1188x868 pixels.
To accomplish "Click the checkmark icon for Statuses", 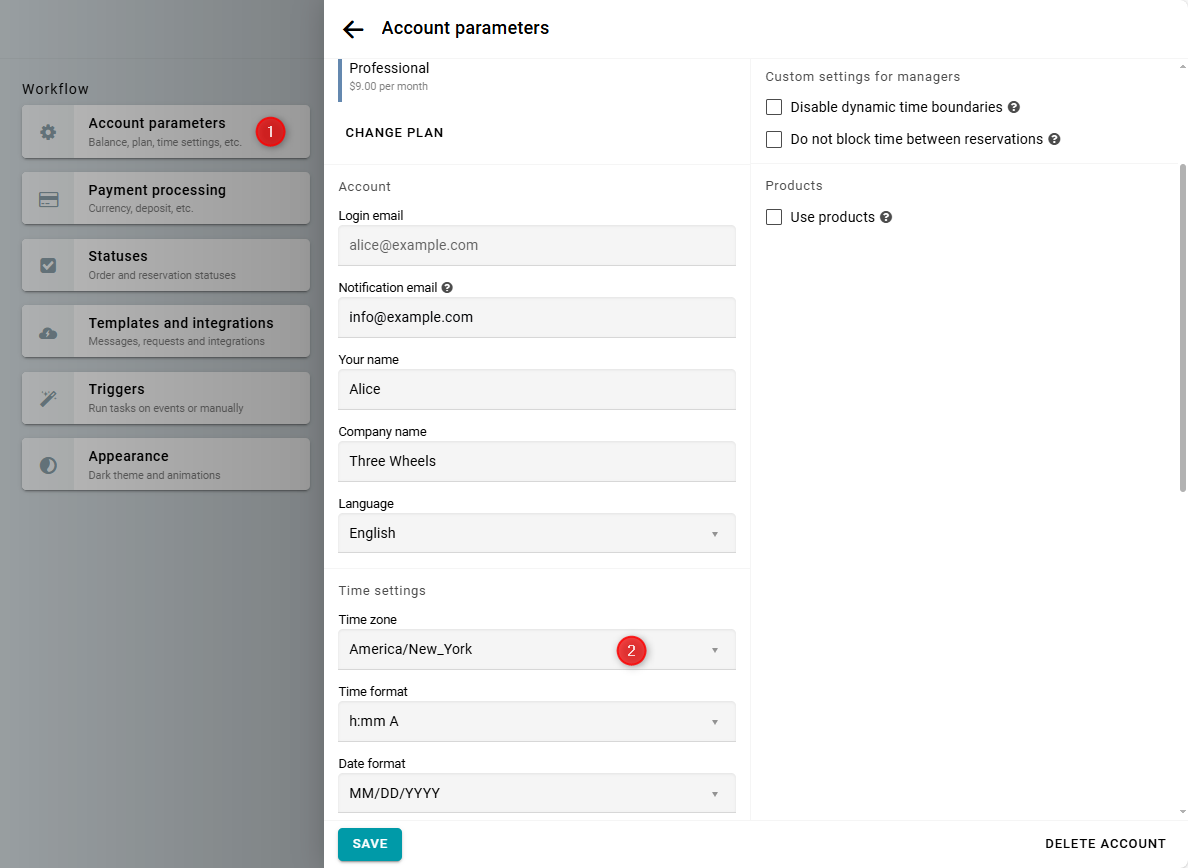I will [48, 265].
